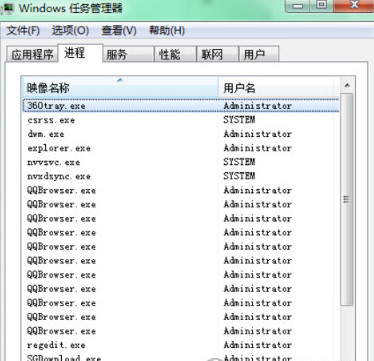Image resolution: width=374 pixels, height=361 pixels.
Task: Select the 360tray.exe process row
Action: tap(181, 106)
